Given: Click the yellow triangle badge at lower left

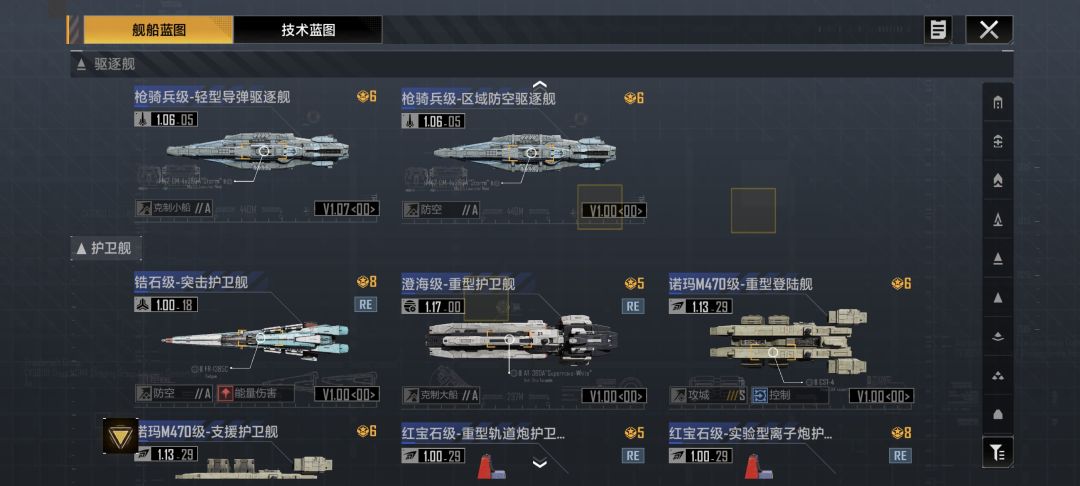Looking at the screenshot, I should point(121,436).
